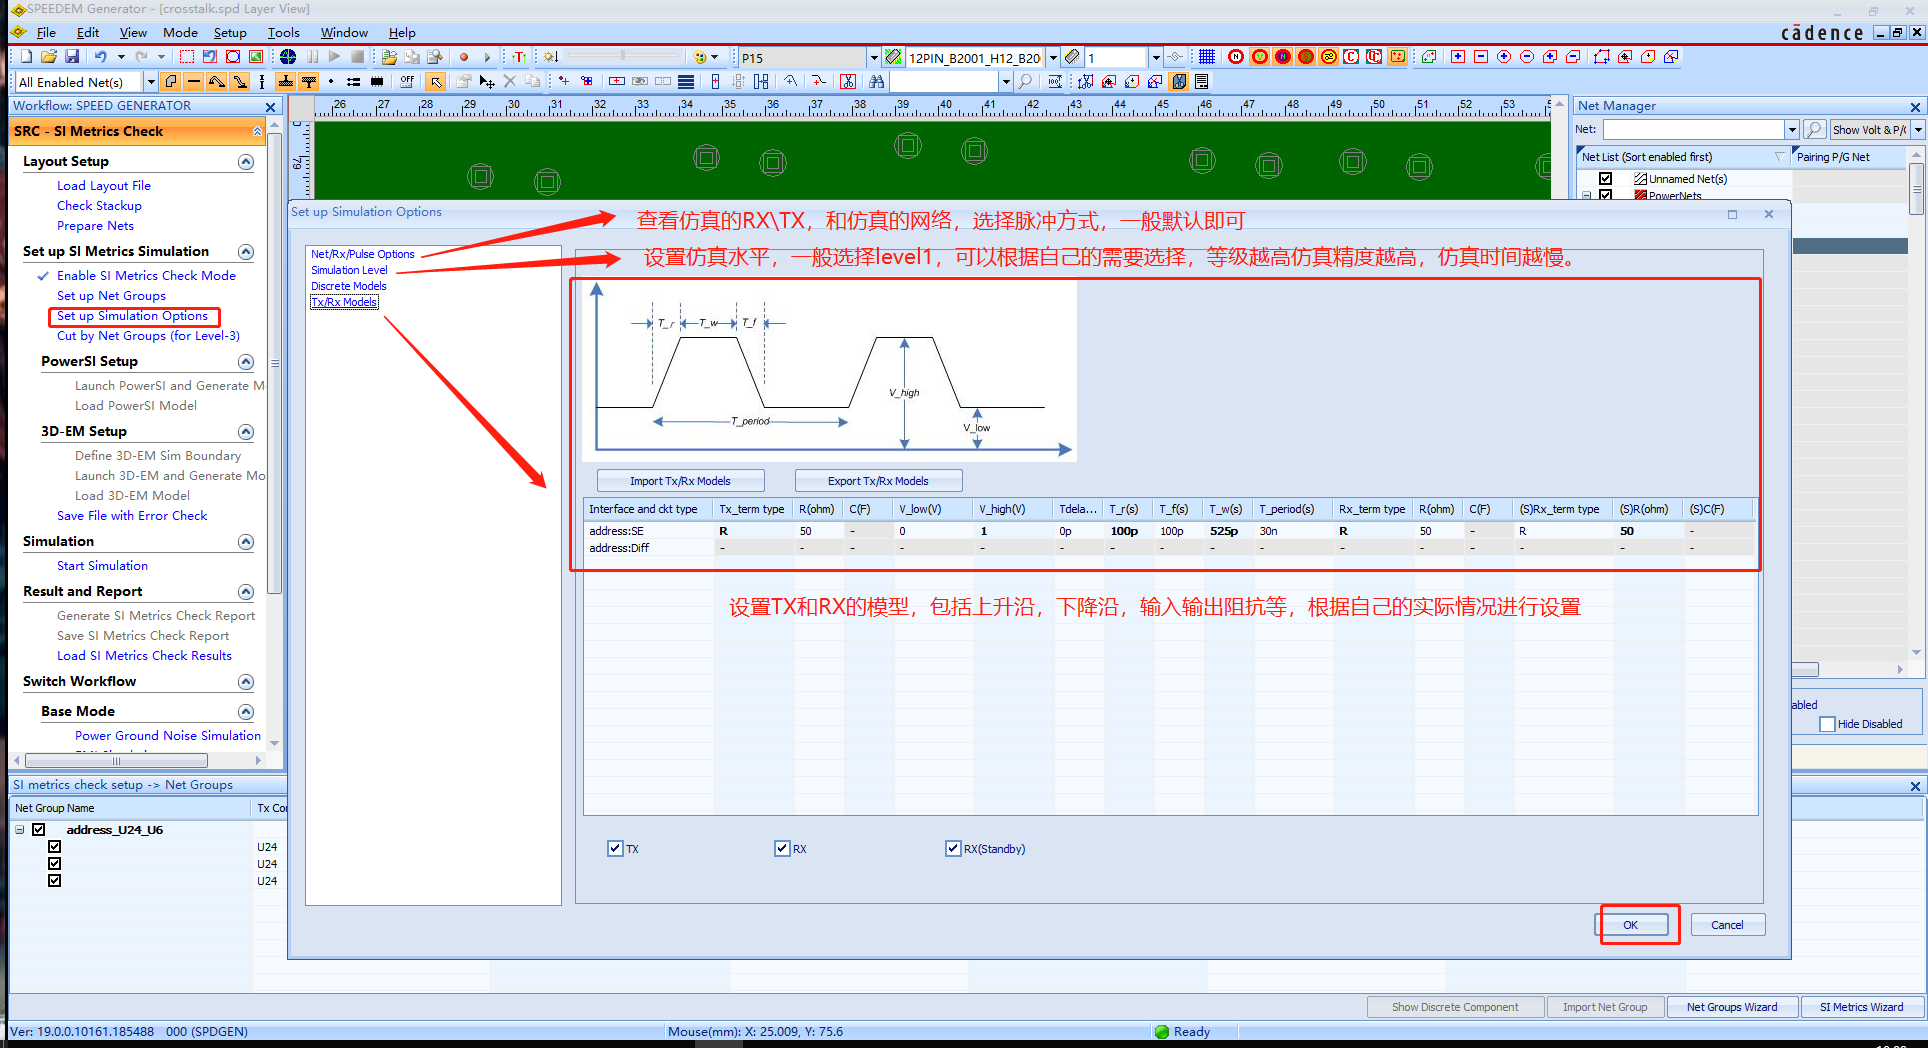Click the binoculars find icon
This screenshot has height=1048, width=1928.
(877, 82)
